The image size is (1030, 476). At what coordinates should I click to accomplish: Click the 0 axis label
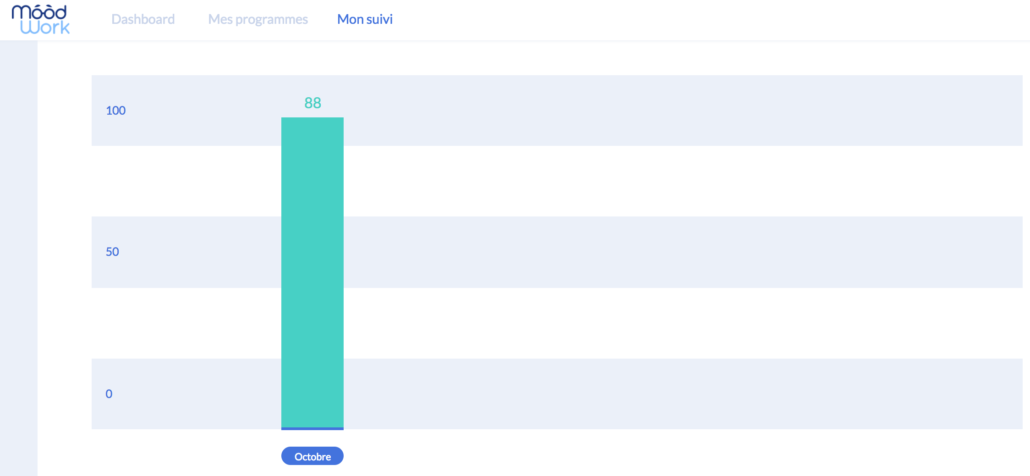(109, 394)
